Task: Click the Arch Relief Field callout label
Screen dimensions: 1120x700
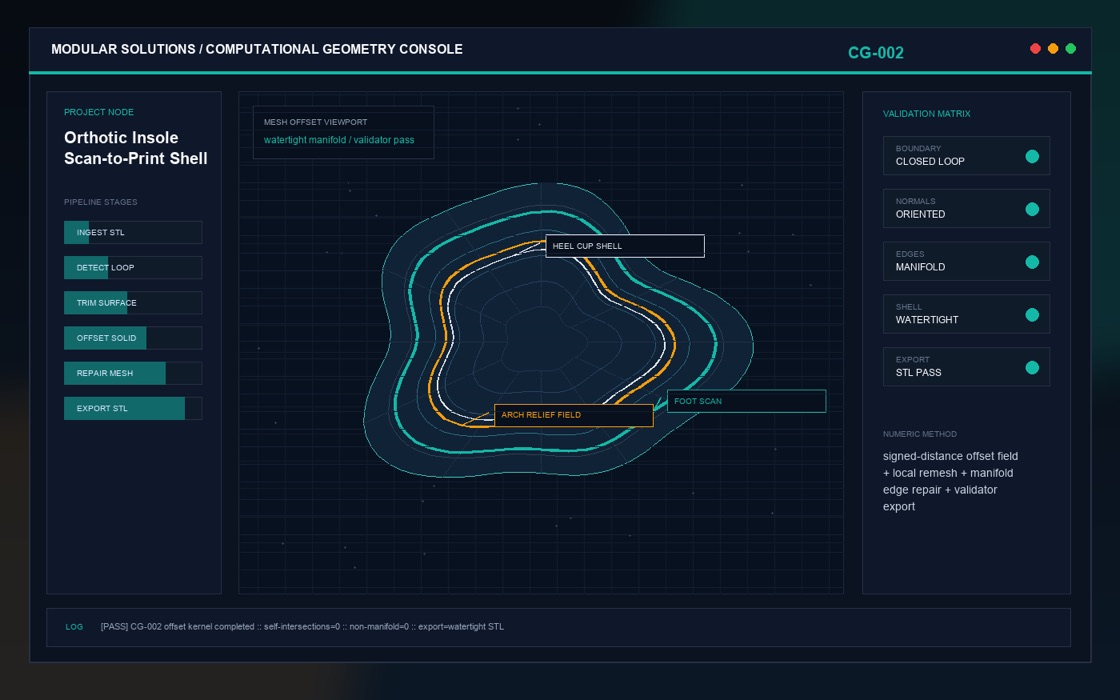Action: tap(574, 415)
